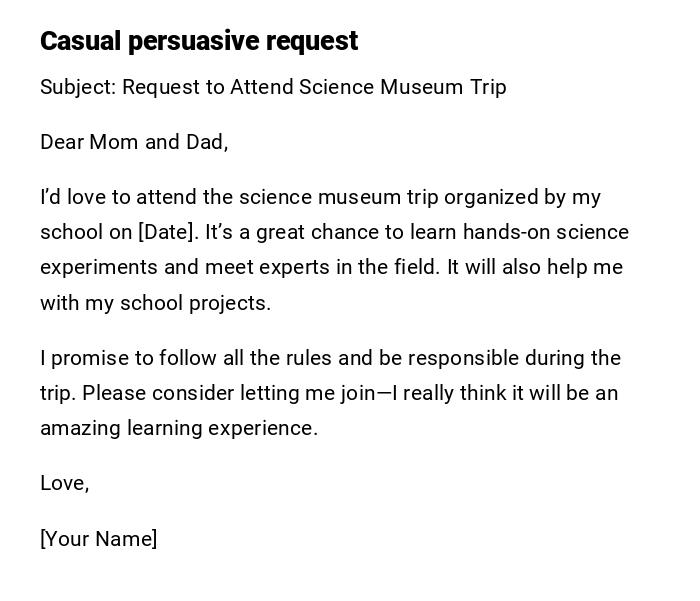
Task: Click the "Love," closing line
Action: tap(64, 483)
